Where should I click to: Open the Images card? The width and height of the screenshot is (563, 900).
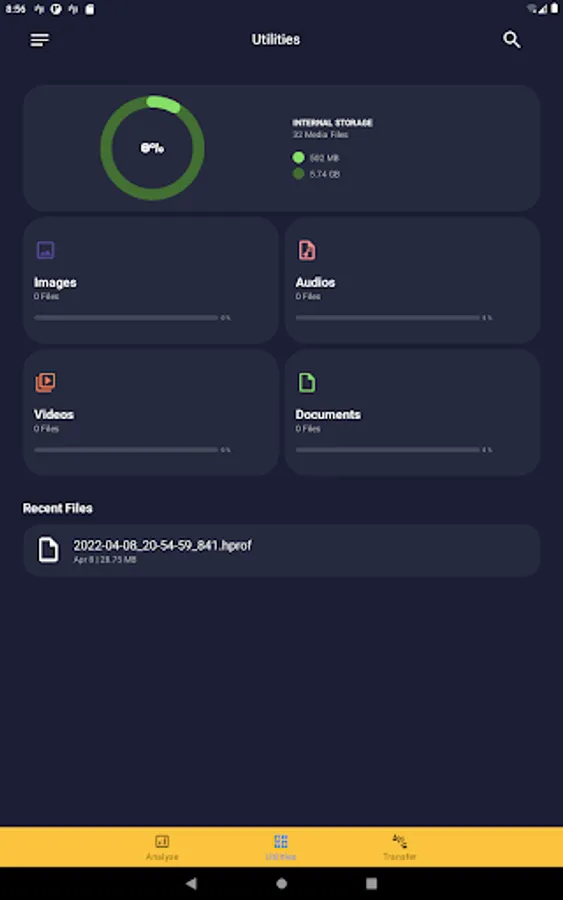tap(151, 280)
